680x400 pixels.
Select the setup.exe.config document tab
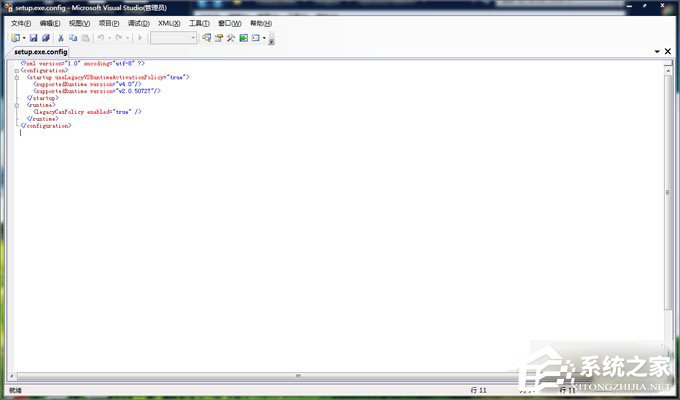(40, 51)
